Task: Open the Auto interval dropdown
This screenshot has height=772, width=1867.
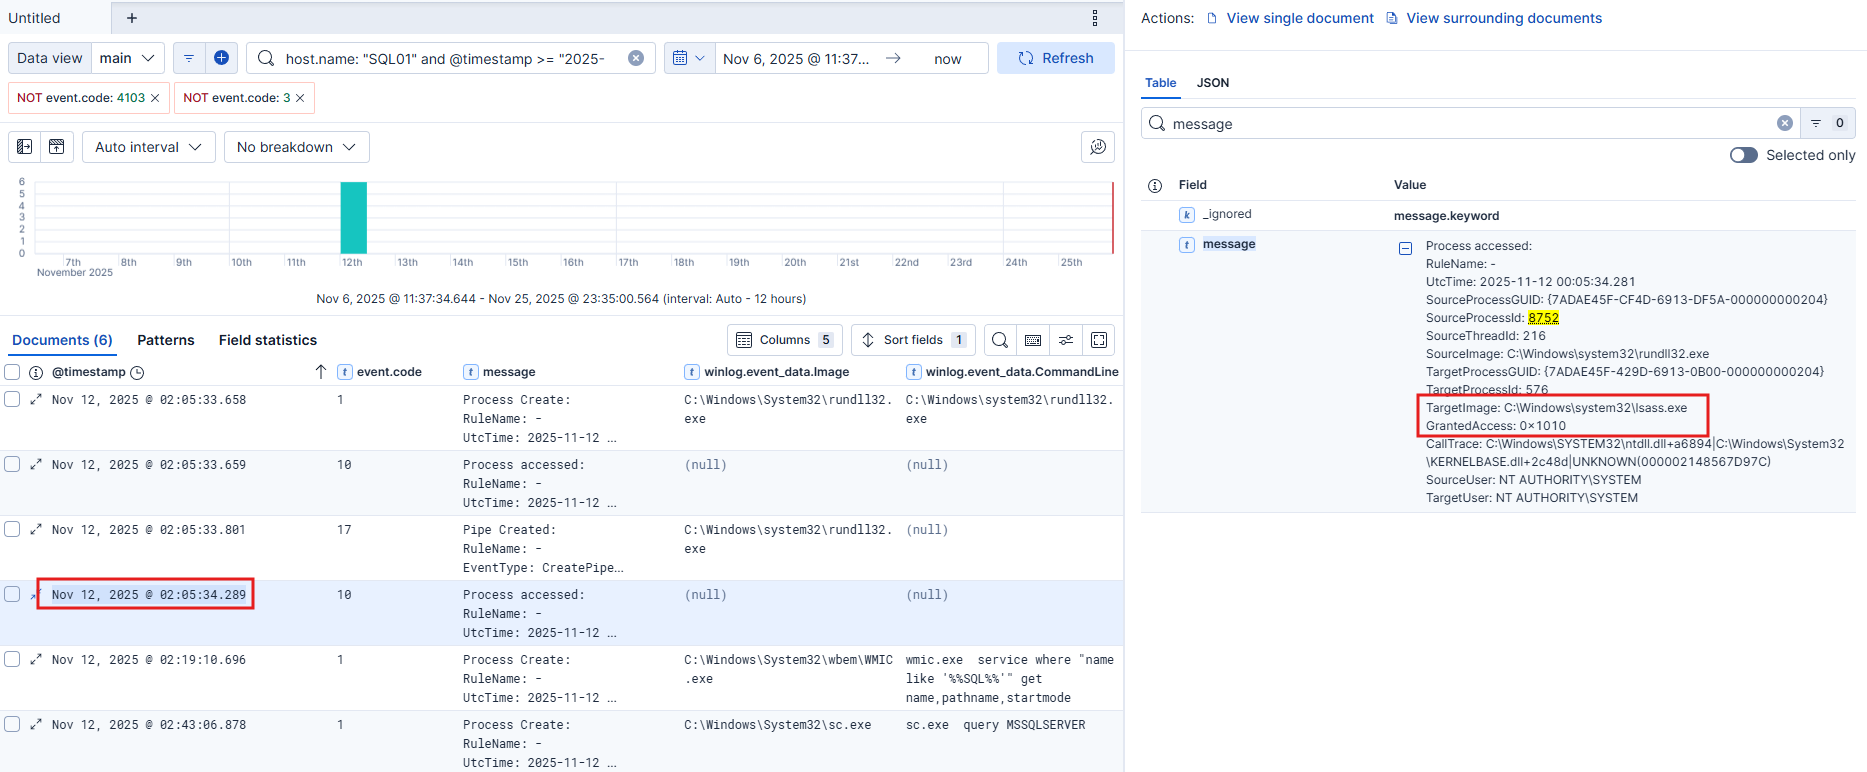Action: point(148,147)
